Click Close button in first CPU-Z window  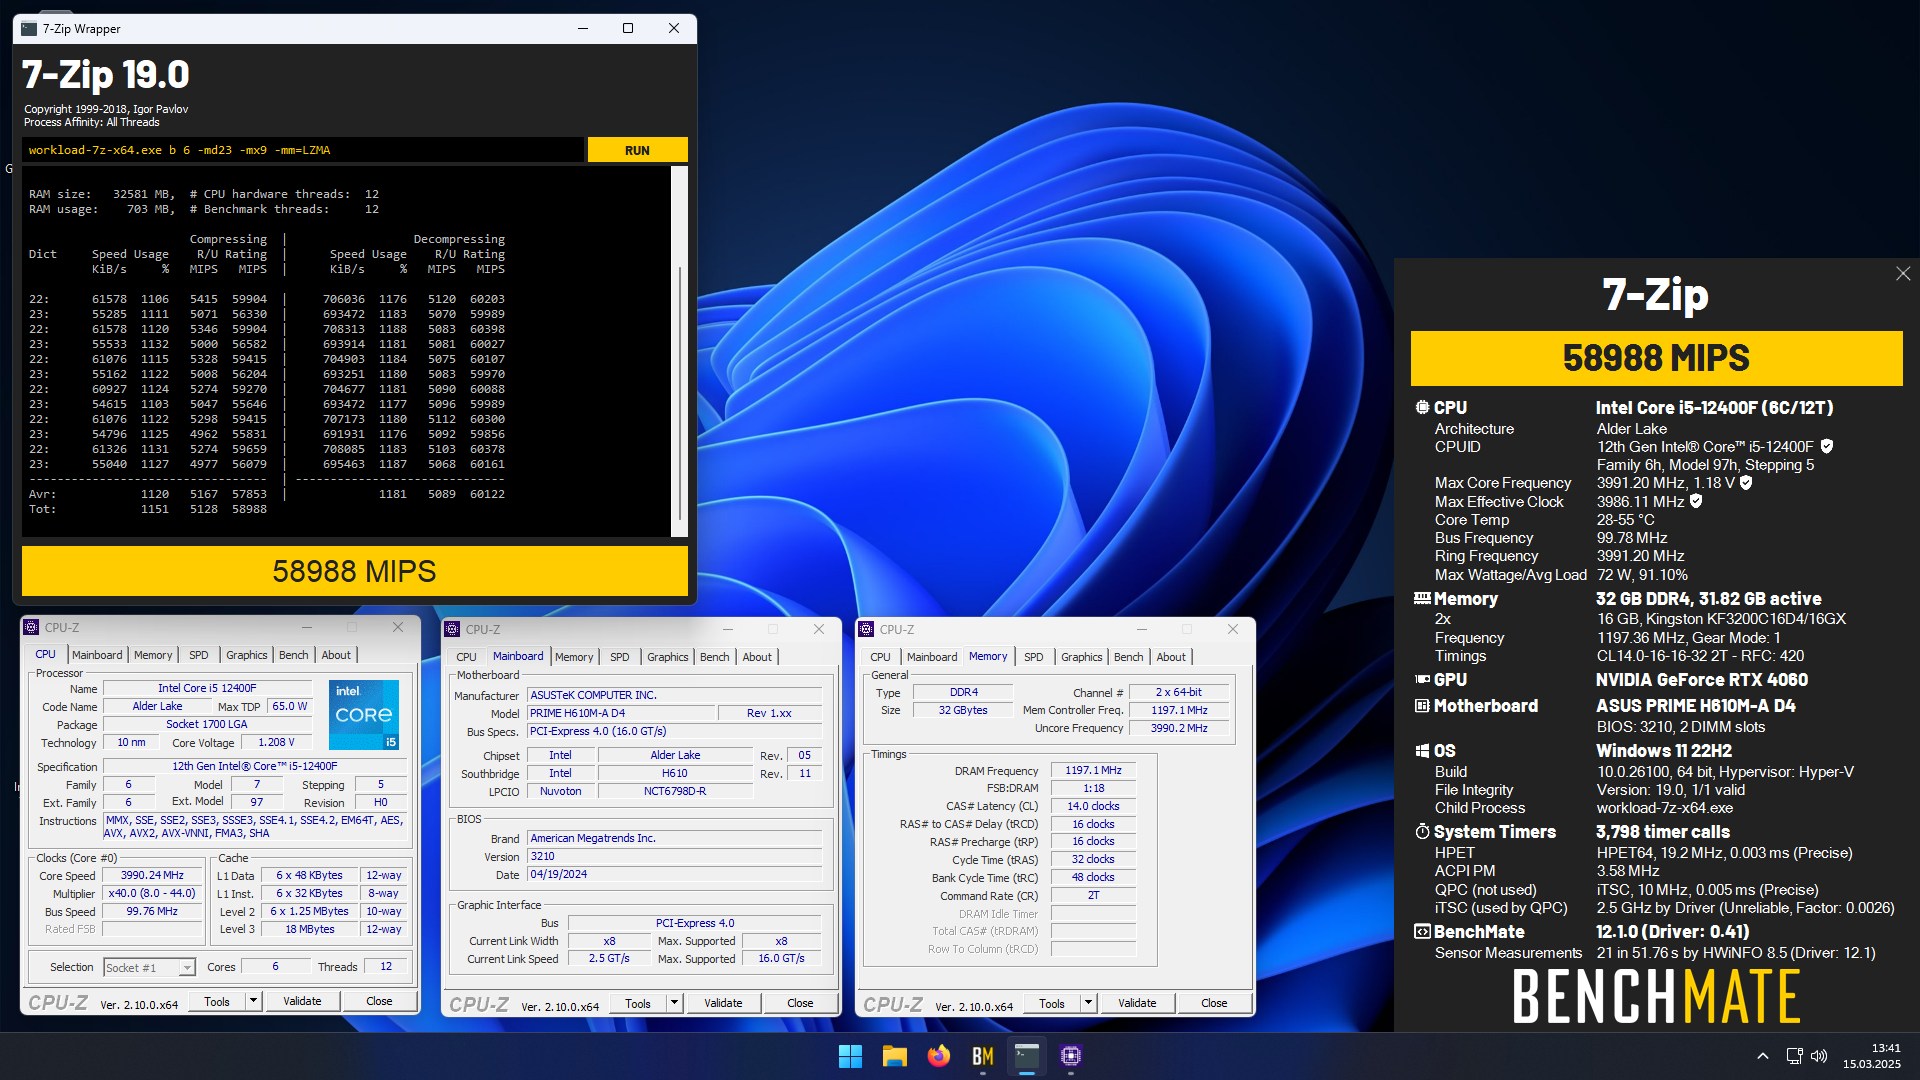coord(379,1001)
